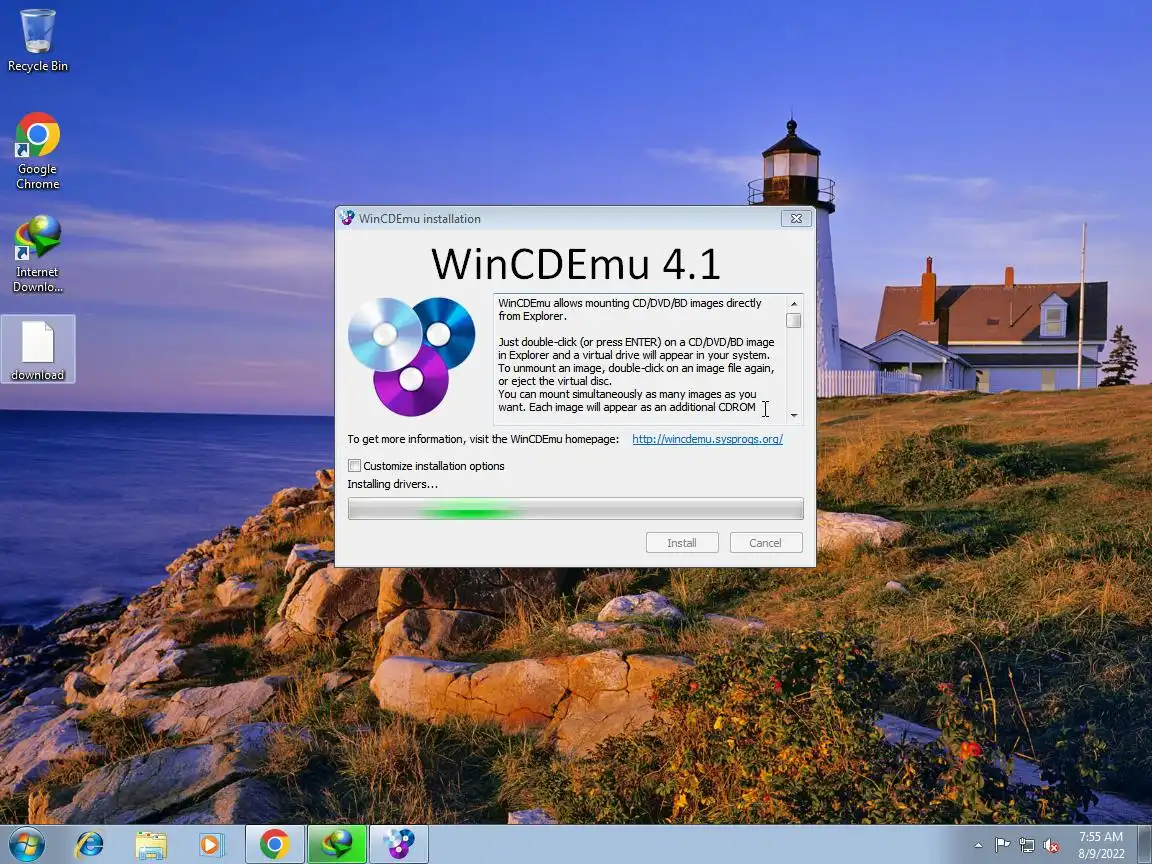Open the Action Center flag icon
The width and height of the screenshot is (1152, 864).
pos(1002,846)
